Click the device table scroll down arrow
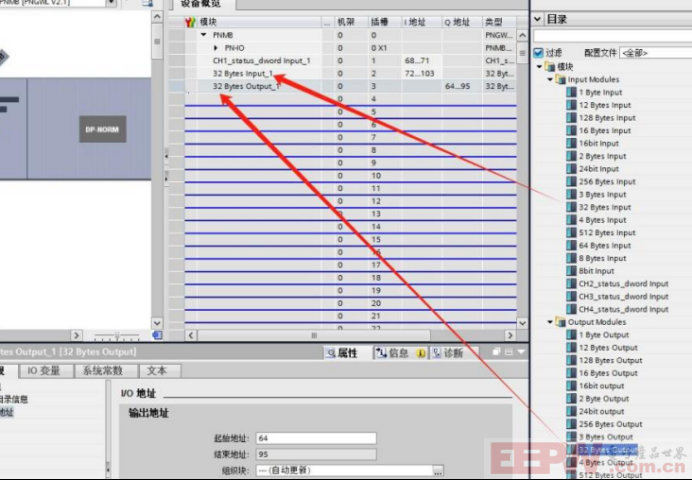The width and height of the screenshot is (692, 480). tap(523, 323)
